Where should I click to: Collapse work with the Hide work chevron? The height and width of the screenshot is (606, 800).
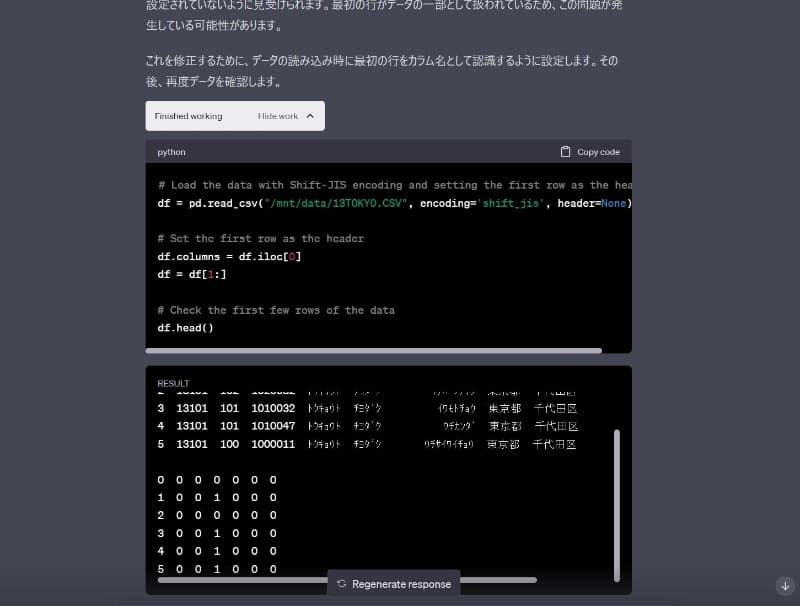[x=310, y=116]
